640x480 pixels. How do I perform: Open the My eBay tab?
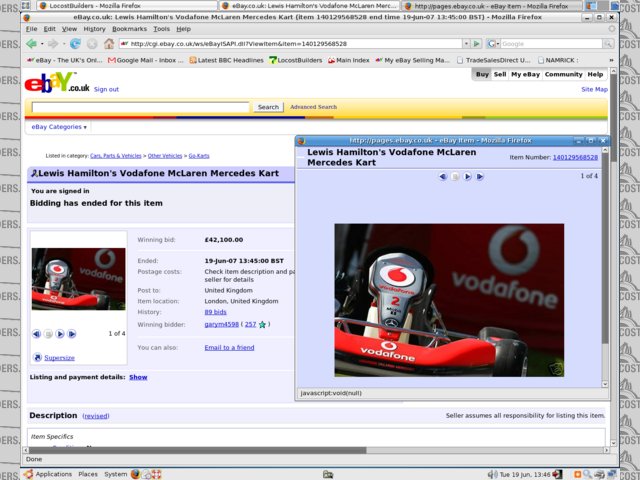pyautogui.click(x=525, y=74)
